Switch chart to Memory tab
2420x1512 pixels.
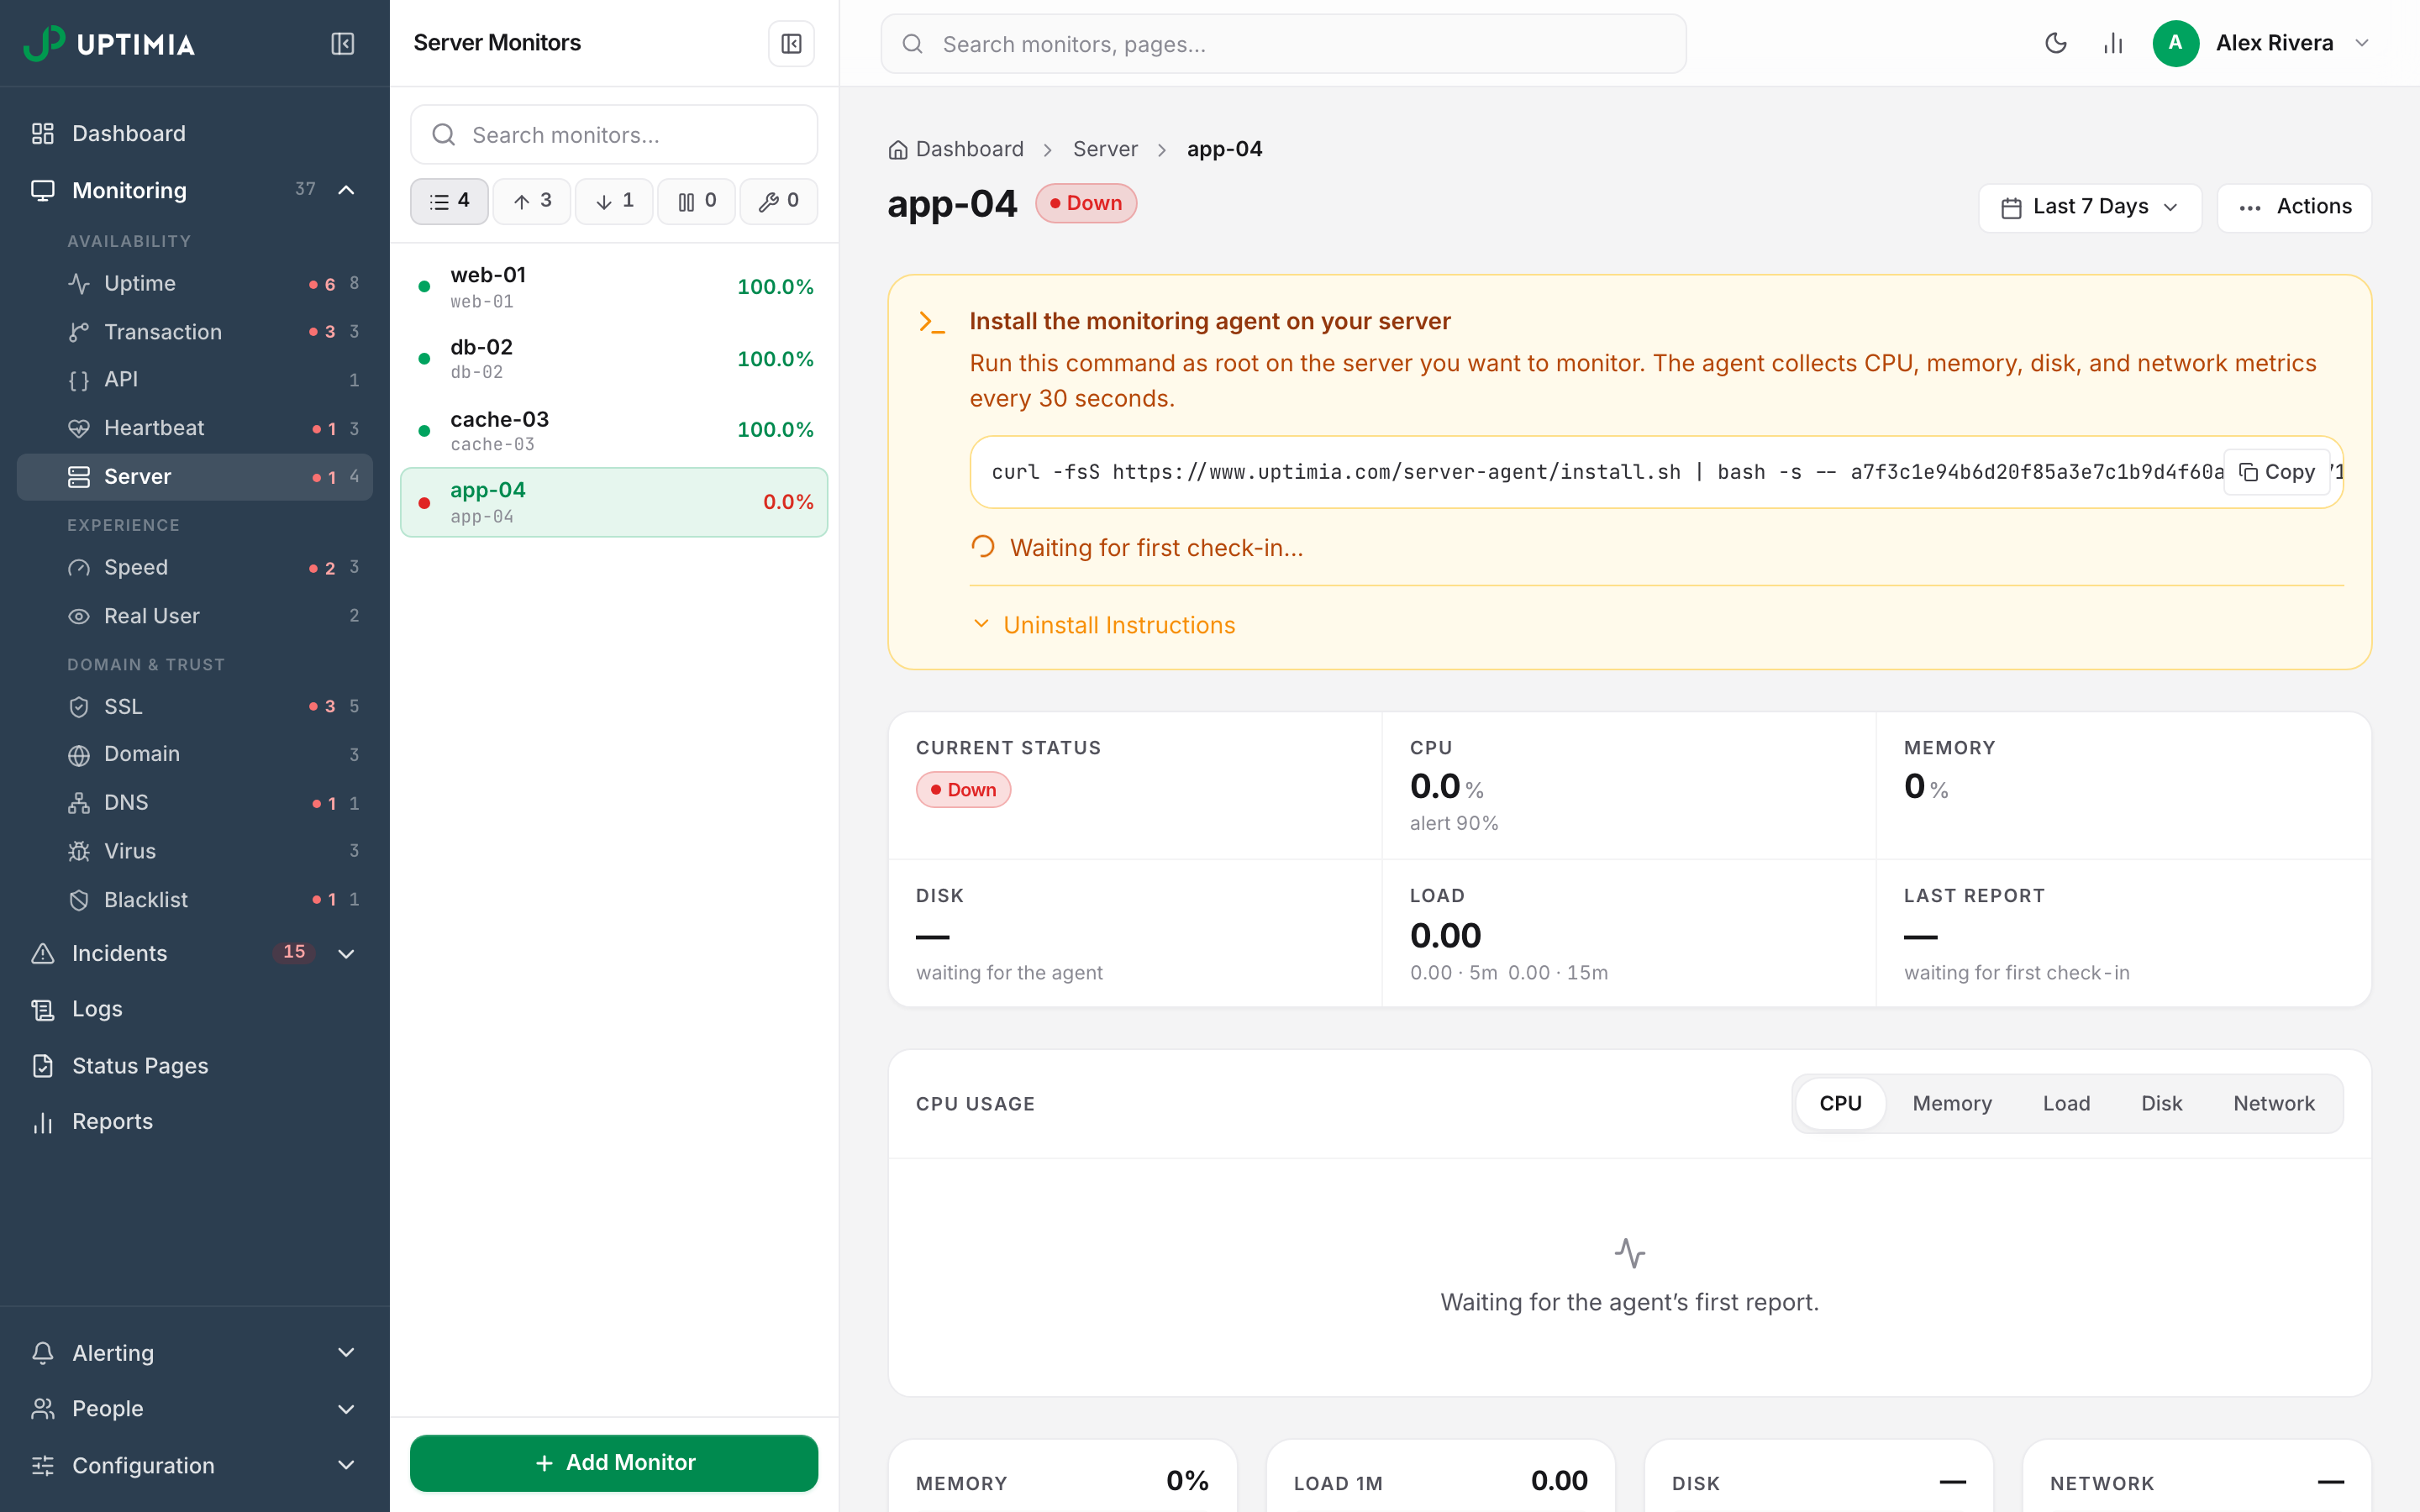(1951, 1103)
